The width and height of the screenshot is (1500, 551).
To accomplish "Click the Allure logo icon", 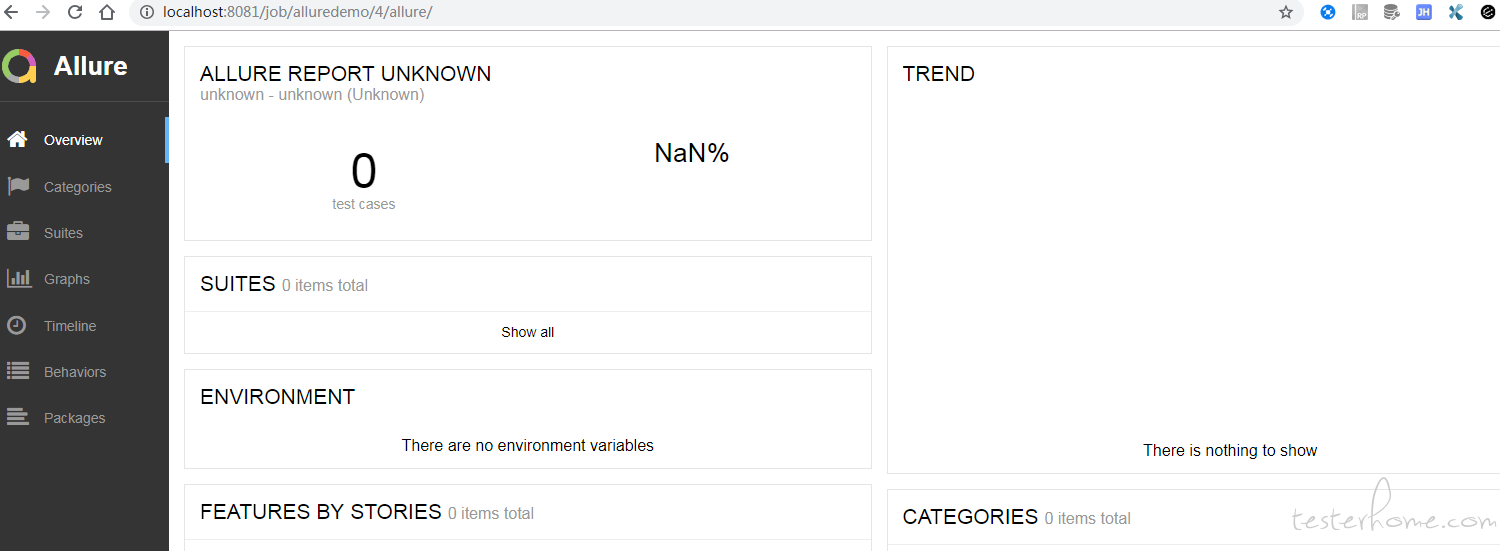I will [x=19, y=66].
